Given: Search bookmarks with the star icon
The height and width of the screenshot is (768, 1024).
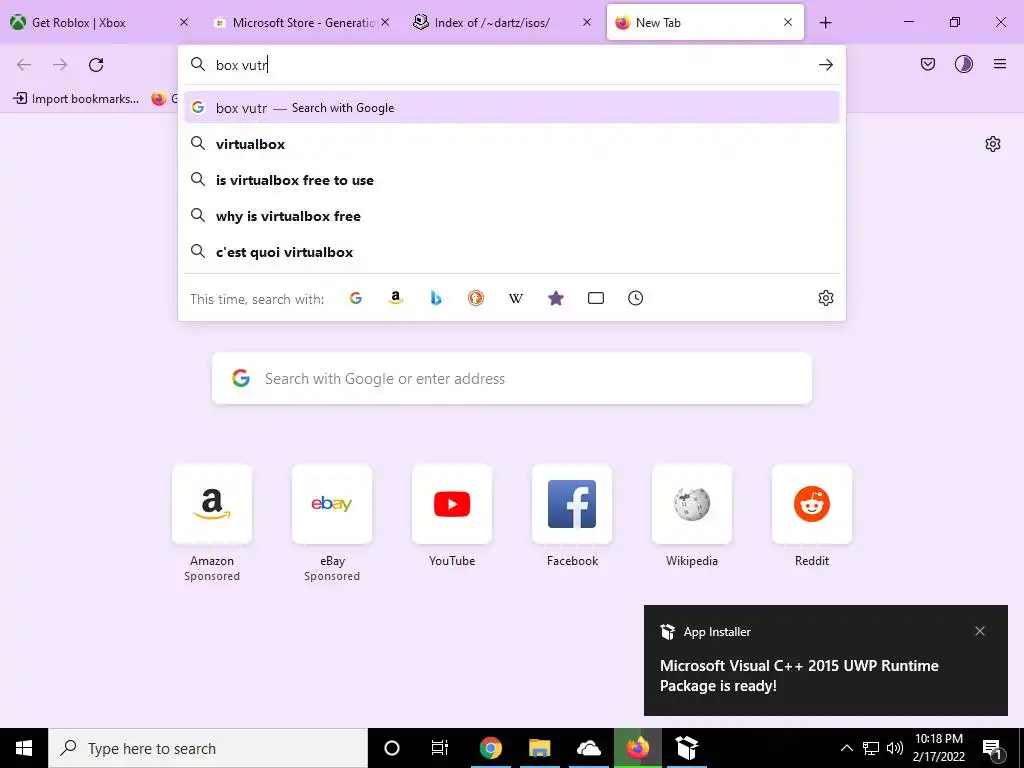Looking at the screenshot, I should (x=556, y=298).
